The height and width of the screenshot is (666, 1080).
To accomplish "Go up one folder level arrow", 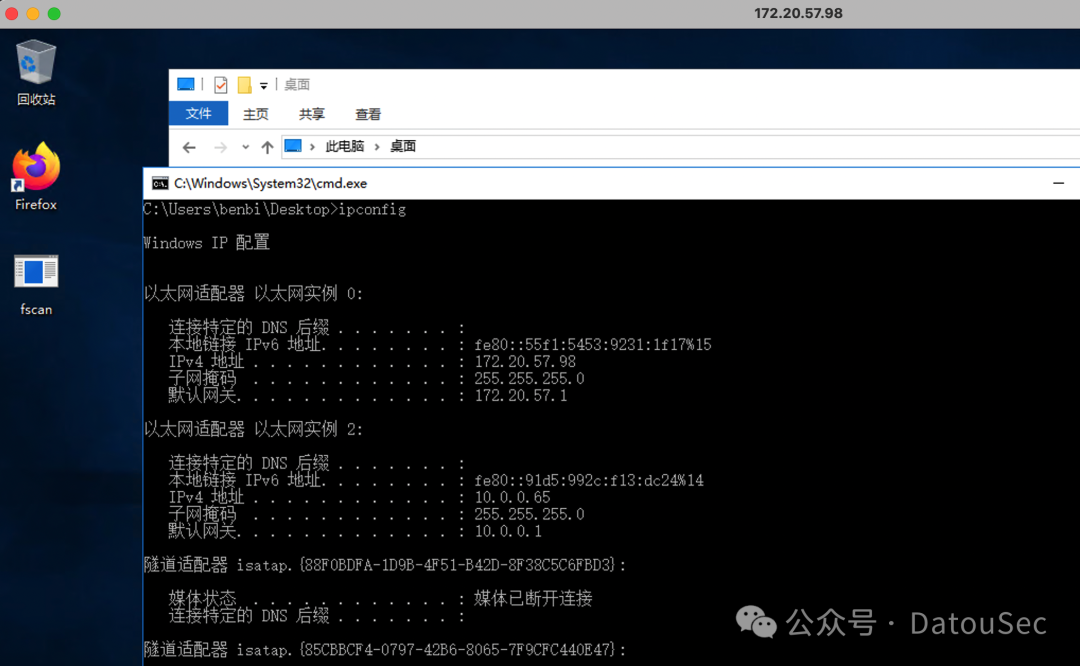I will 267,147.
